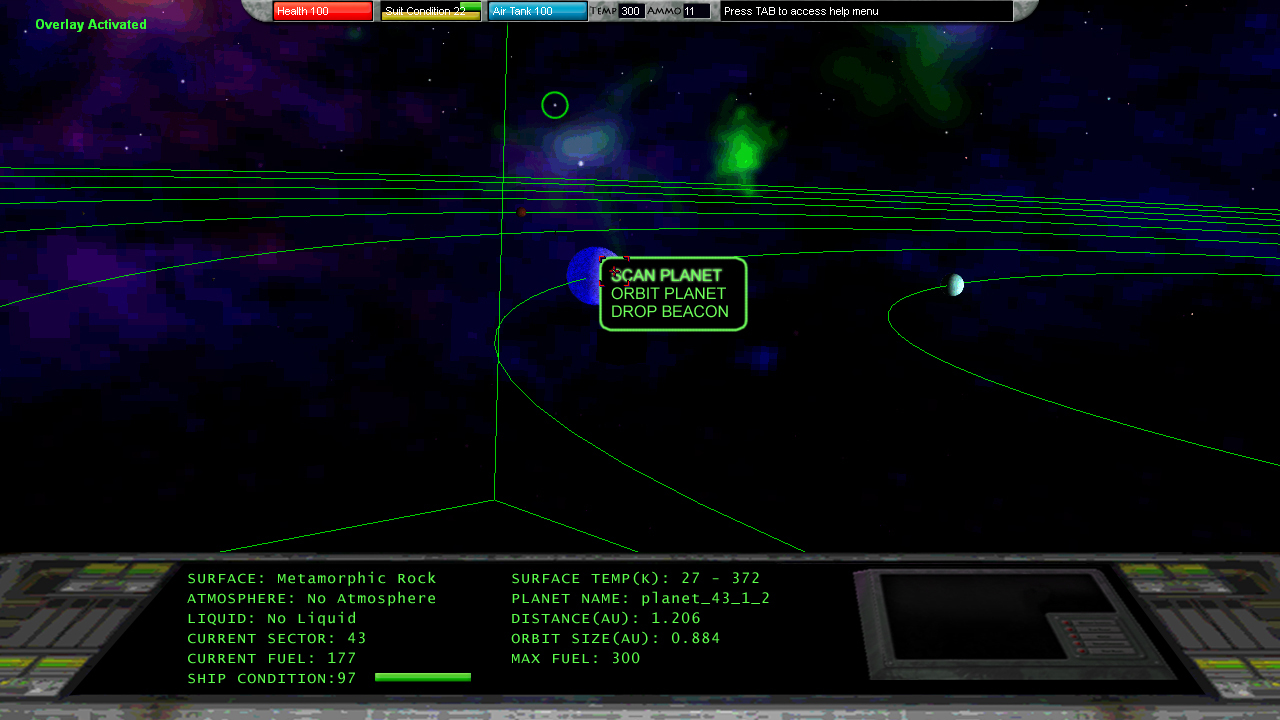Click the yellow Suit Condition bar
1280x720 pixels.
pyautogui.click(x=430, y=11)
